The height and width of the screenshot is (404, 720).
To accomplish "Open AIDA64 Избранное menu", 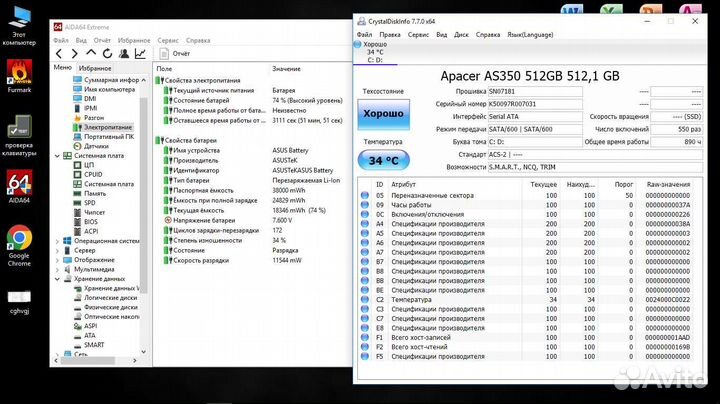I will [x=134, y=40].
